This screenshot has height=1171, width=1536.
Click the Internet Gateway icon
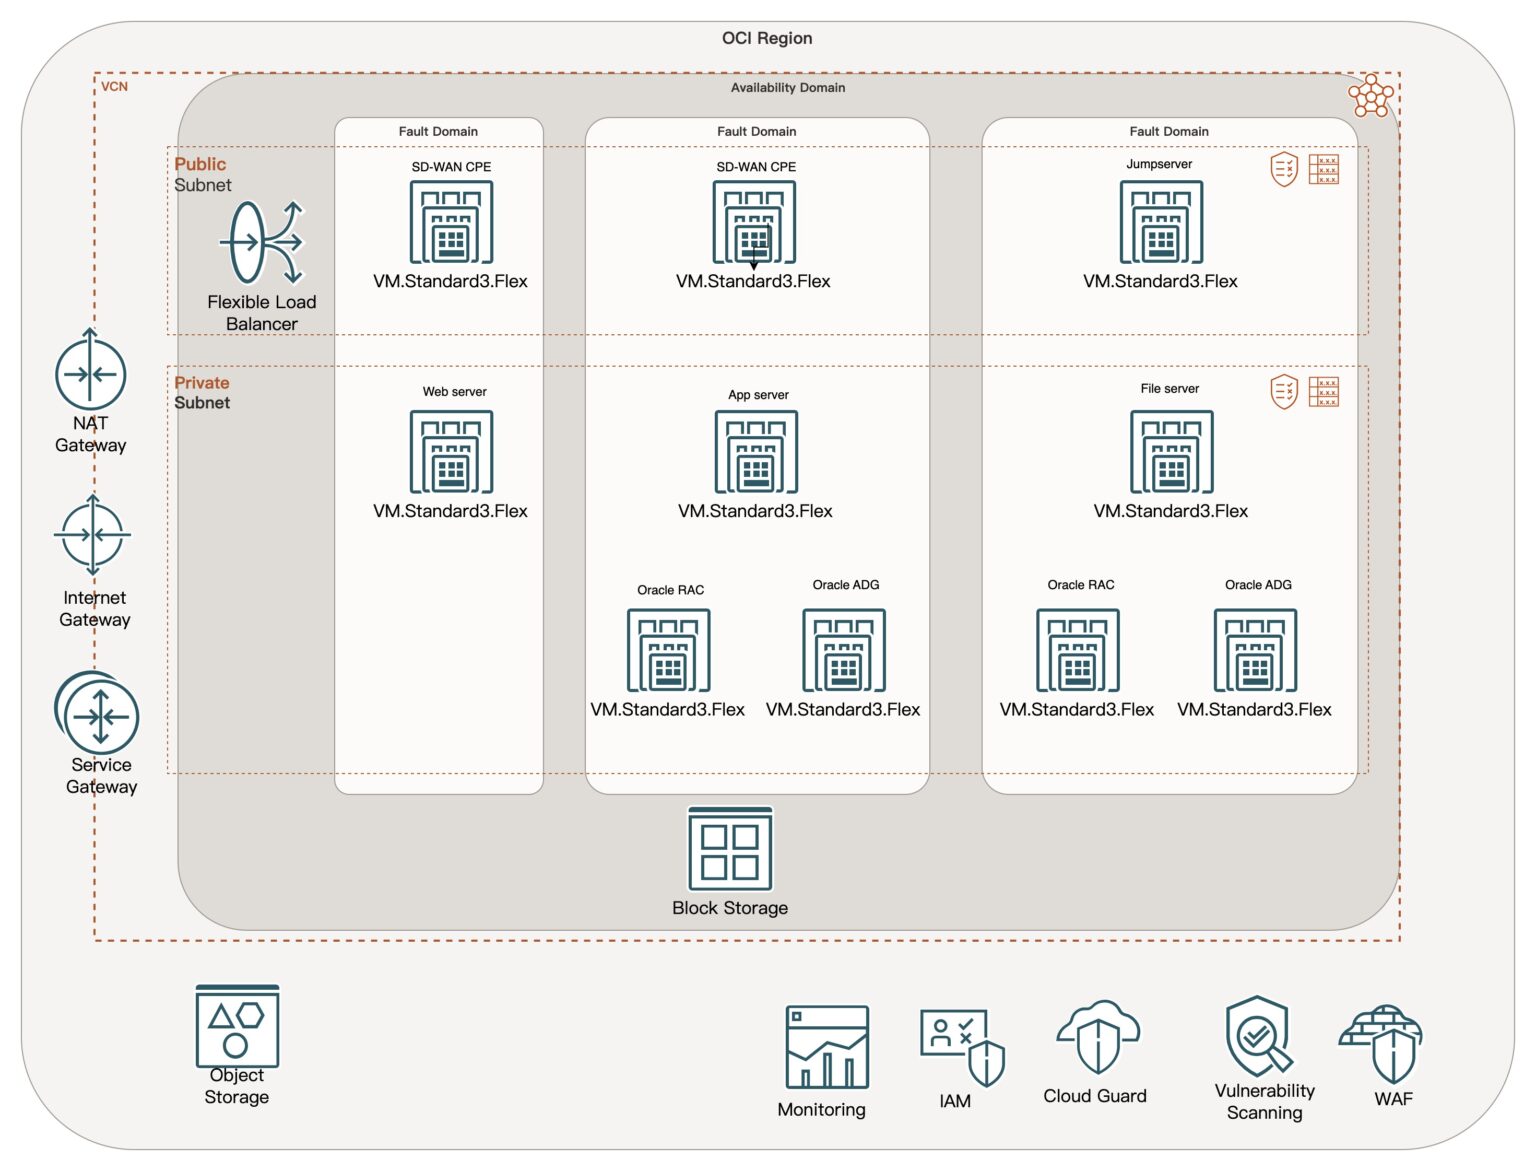(x=92, y=535)
